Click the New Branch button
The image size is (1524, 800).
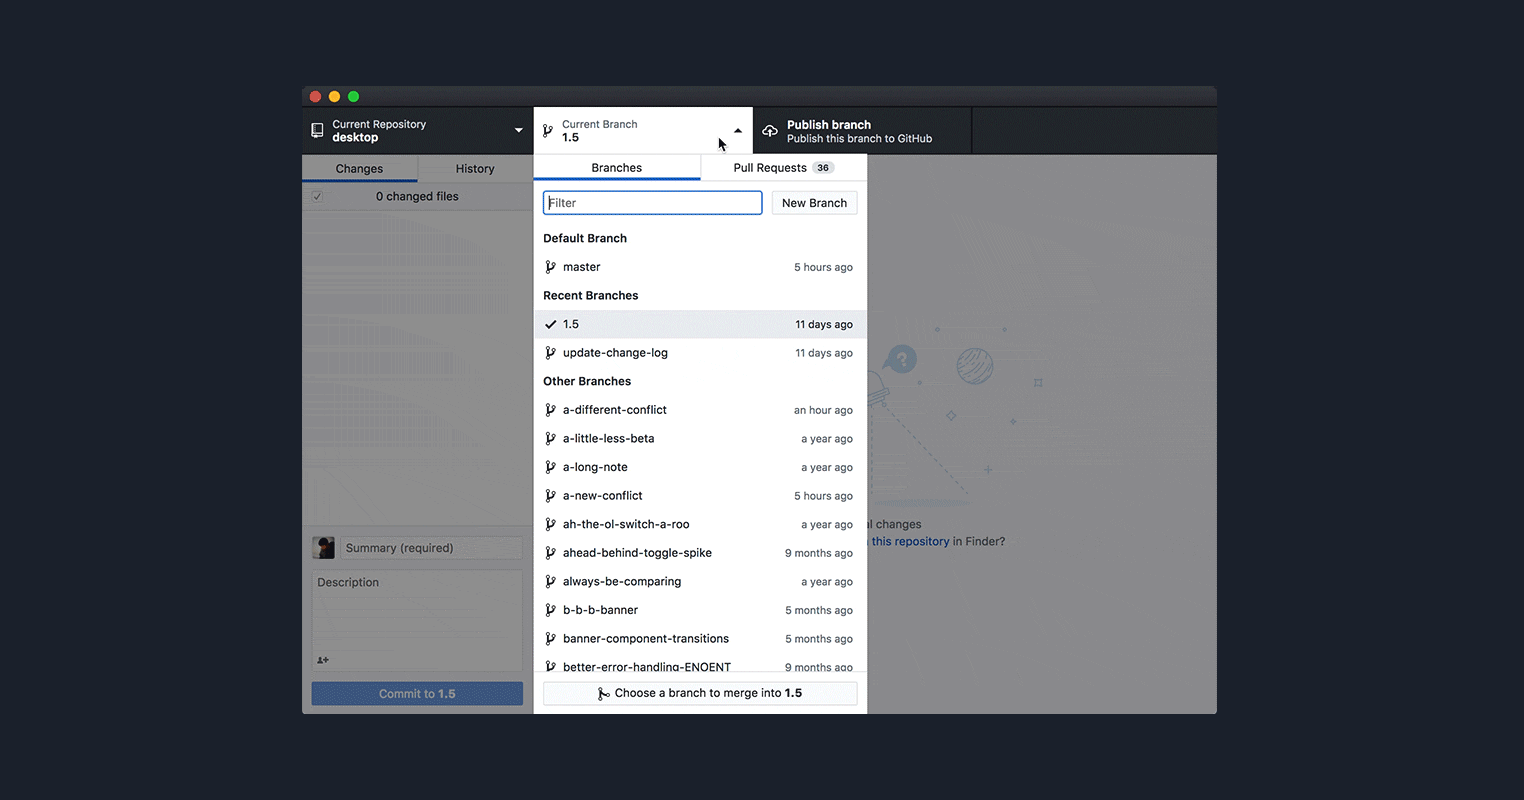814,202
